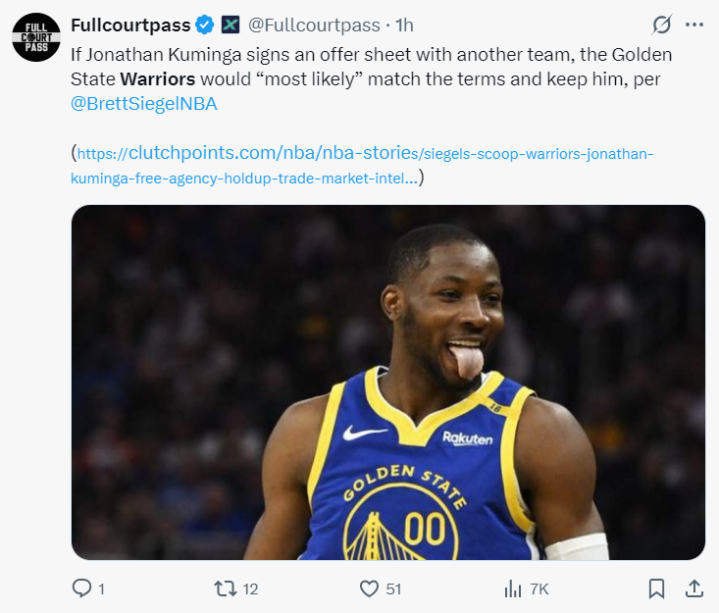Open the Grok explain icon
The width and height of the screenshot is (719, 613).
pyautogui.click(x=661, y=25)
